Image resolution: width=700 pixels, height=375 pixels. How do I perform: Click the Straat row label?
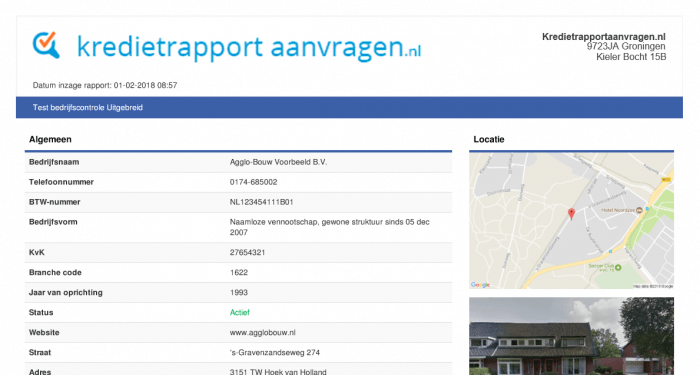click(40, 353)
